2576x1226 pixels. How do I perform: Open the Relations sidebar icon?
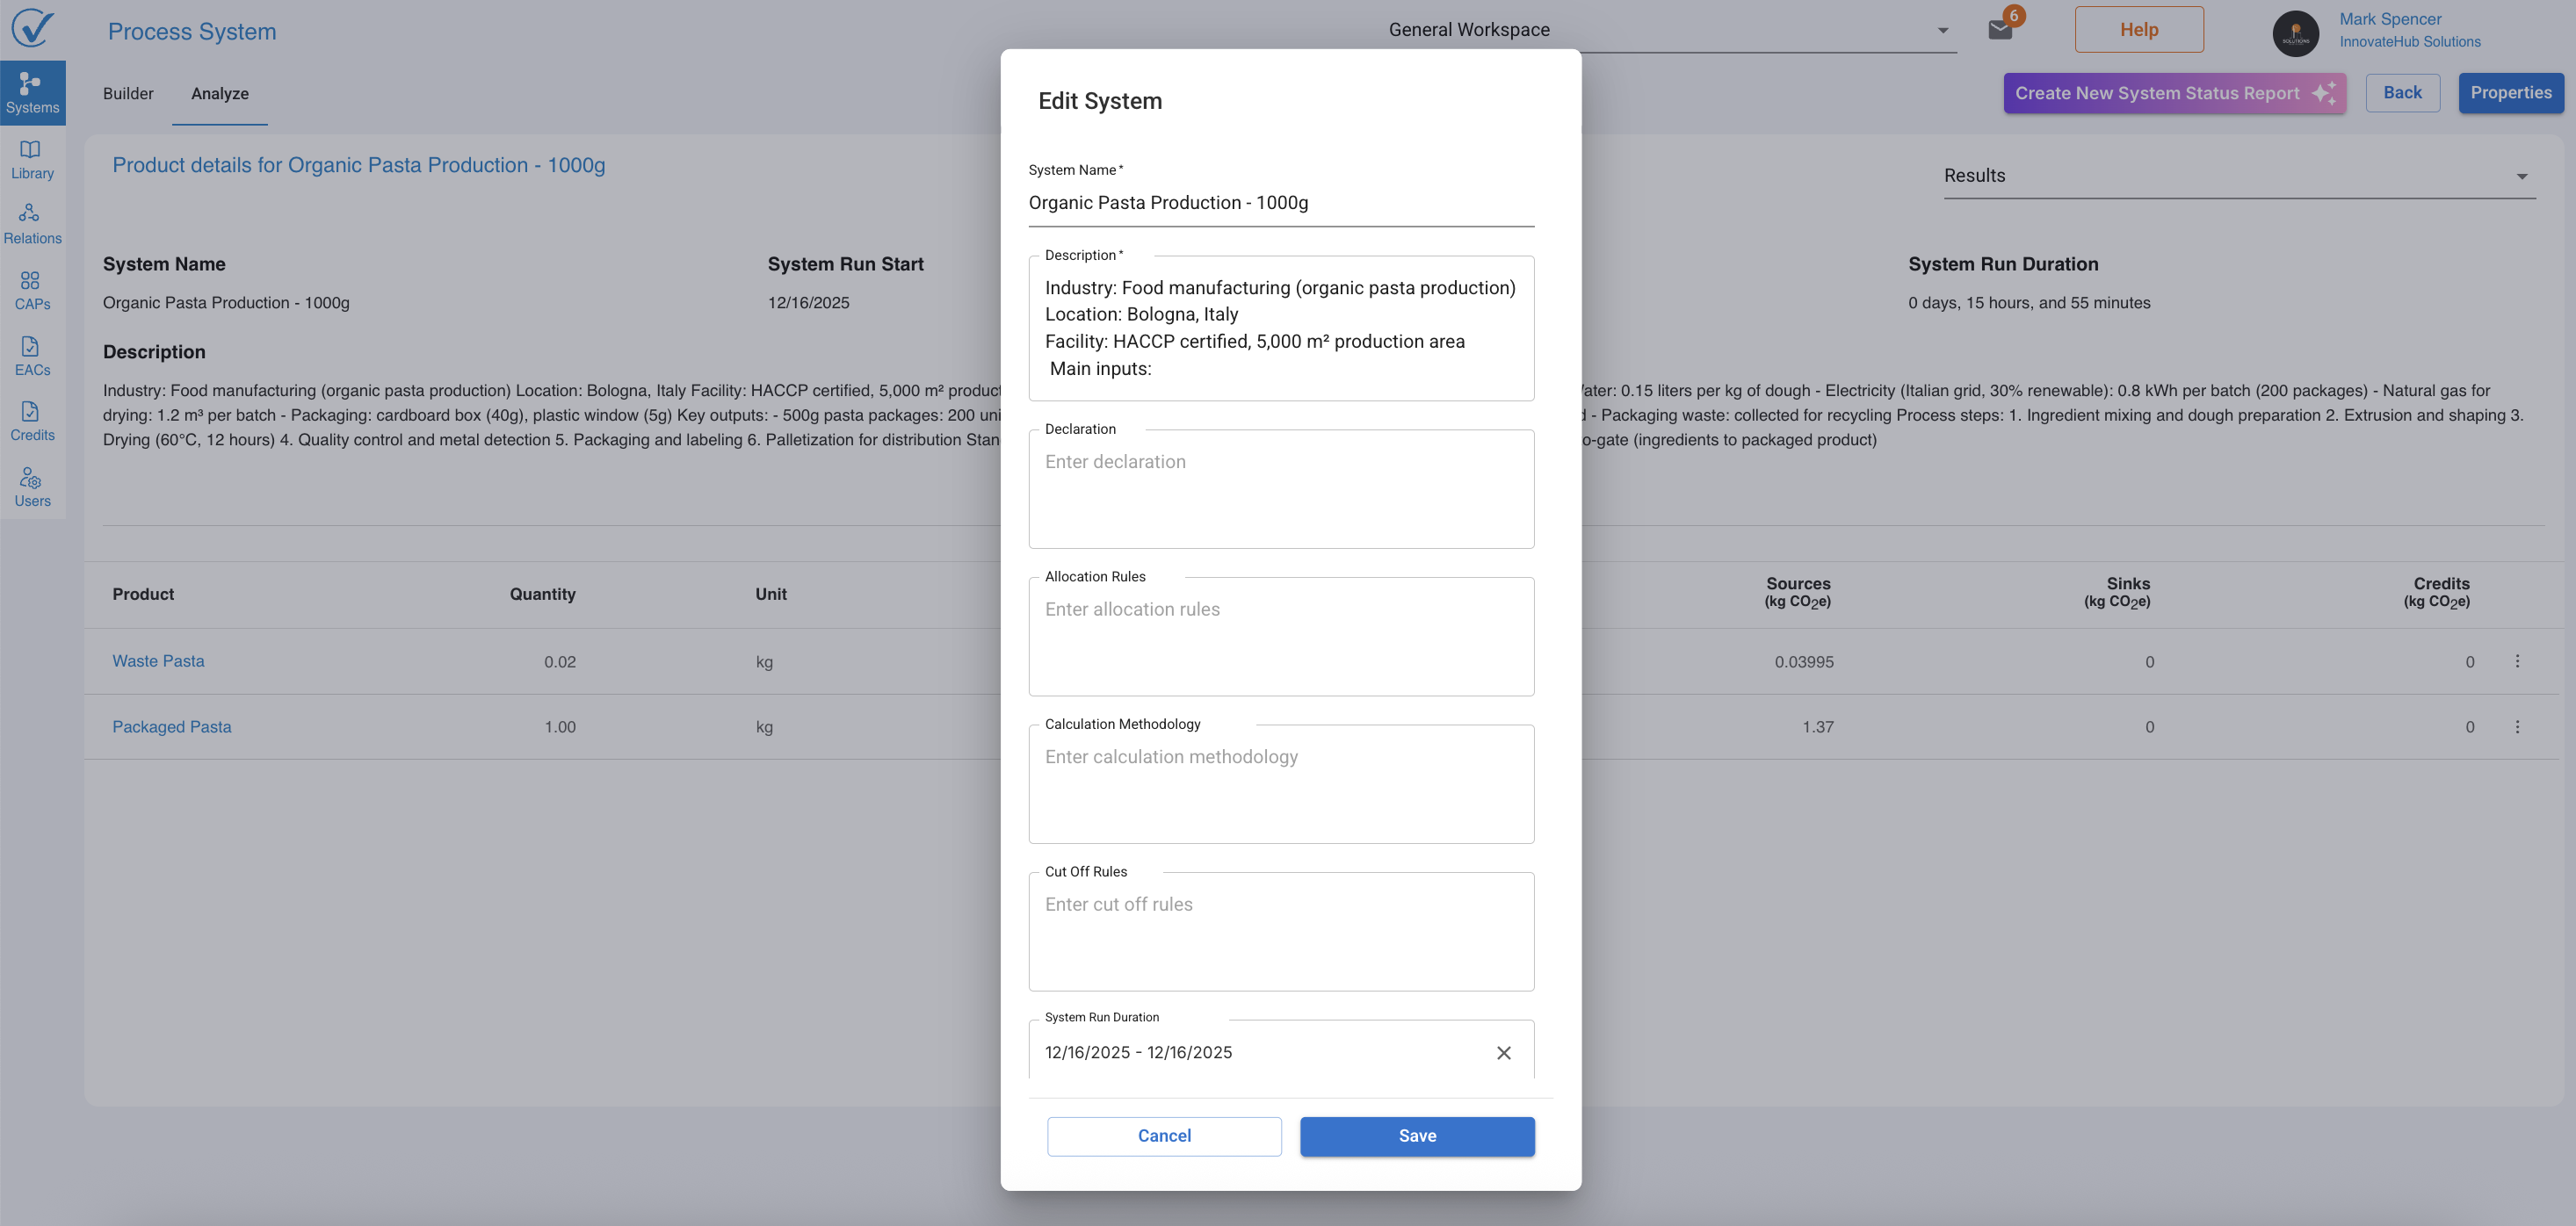tap(32, 224)
